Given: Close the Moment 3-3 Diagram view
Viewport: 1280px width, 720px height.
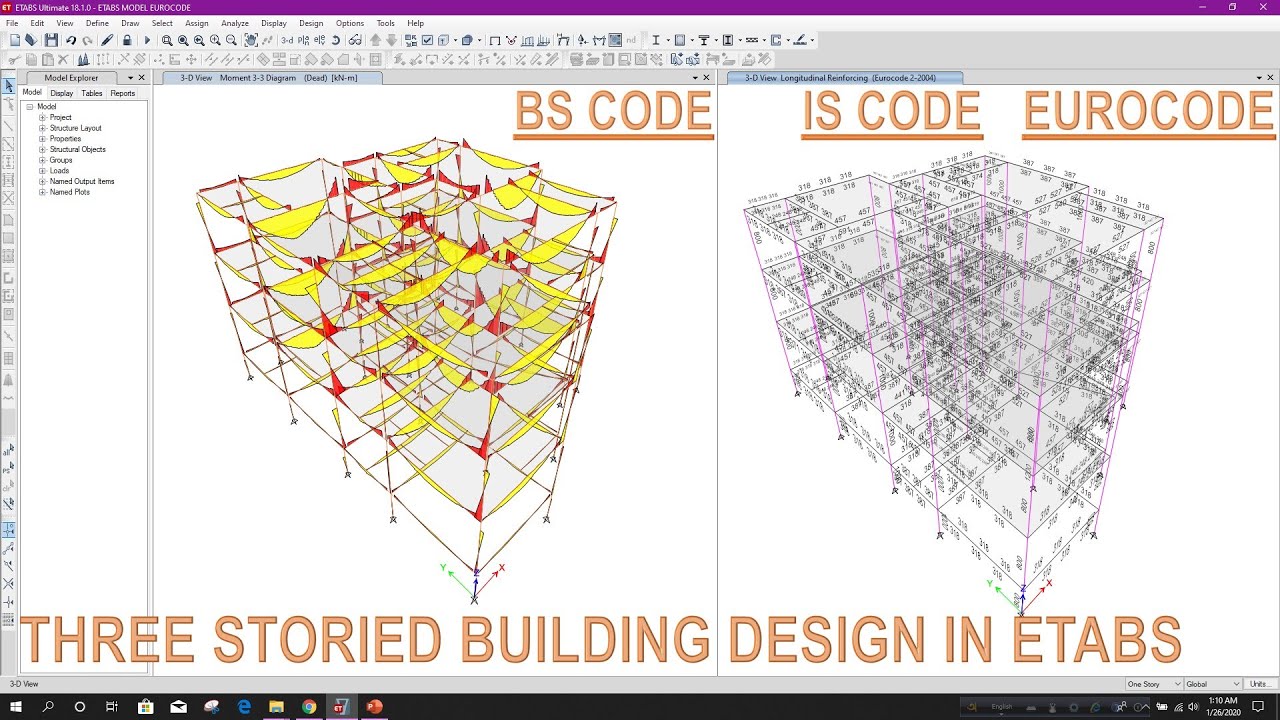Looking at the screenshot, I should point(706,78).
